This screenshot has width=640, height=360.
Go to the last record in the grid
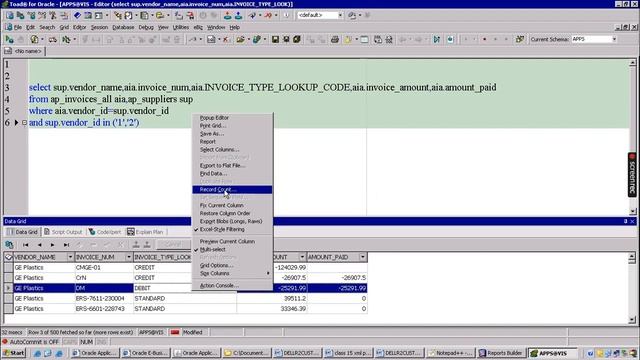point(66,245)
